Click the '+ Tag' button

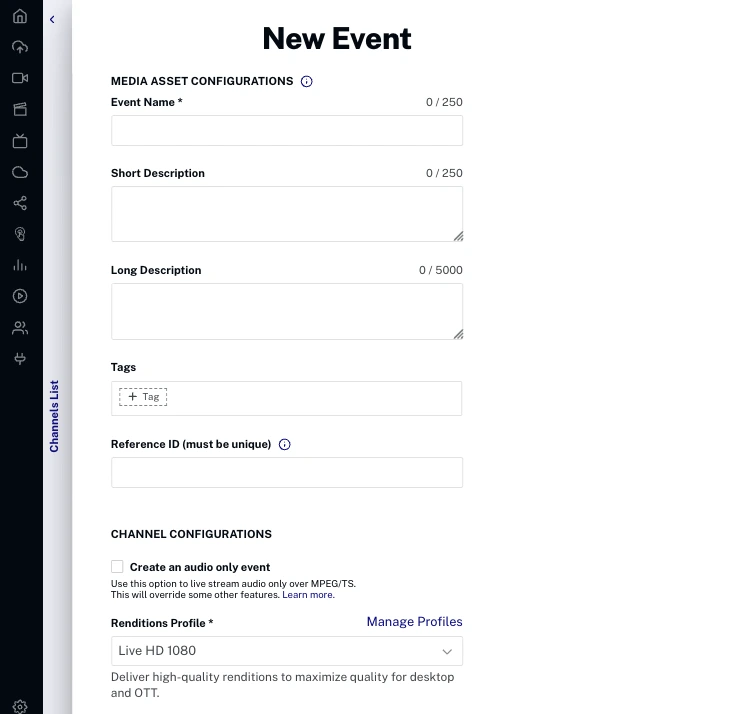(x=143, y=397)
